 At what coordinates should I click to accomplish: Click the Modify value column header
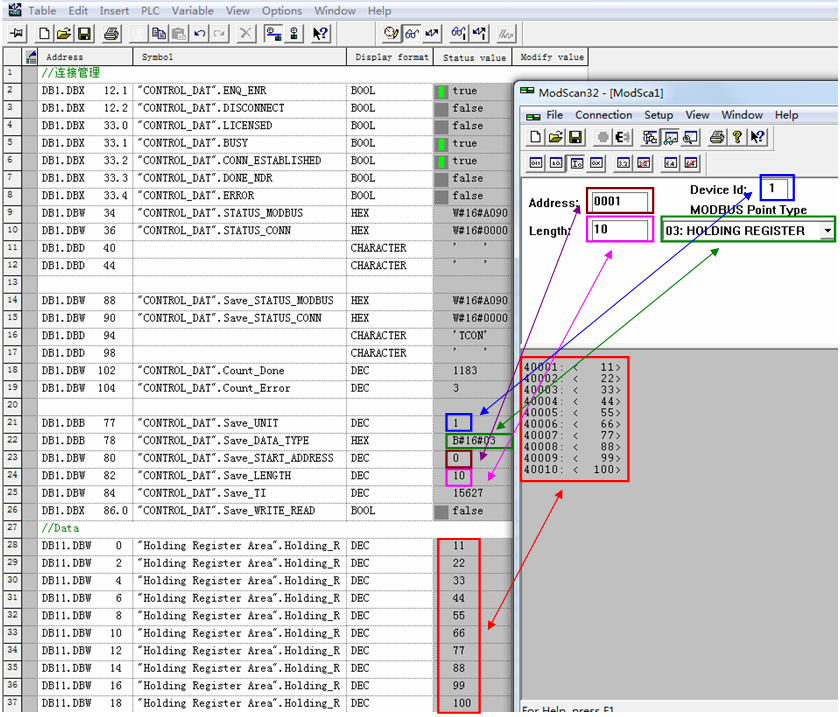[x=551, y=57]
